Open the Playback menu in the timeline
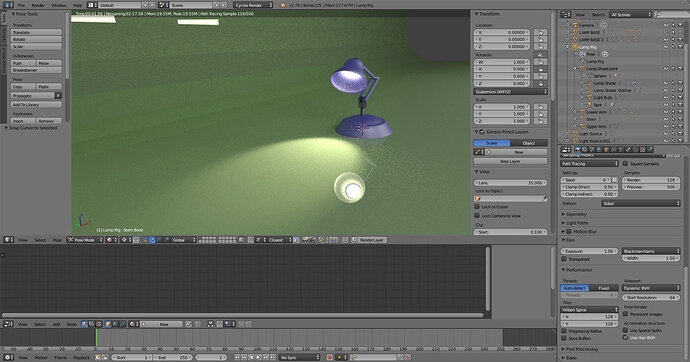690x362 pixels. click(x=81, y=358)
